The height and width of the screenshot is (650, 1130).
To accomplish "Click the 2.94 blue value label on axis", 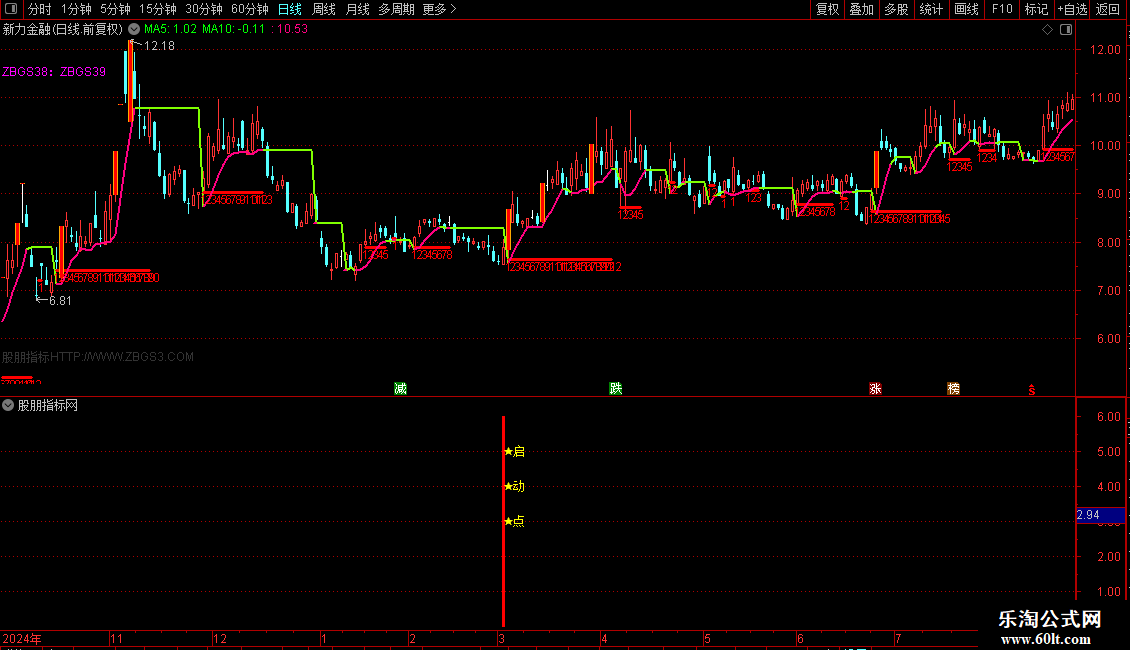I will [x=1100, y=515].
